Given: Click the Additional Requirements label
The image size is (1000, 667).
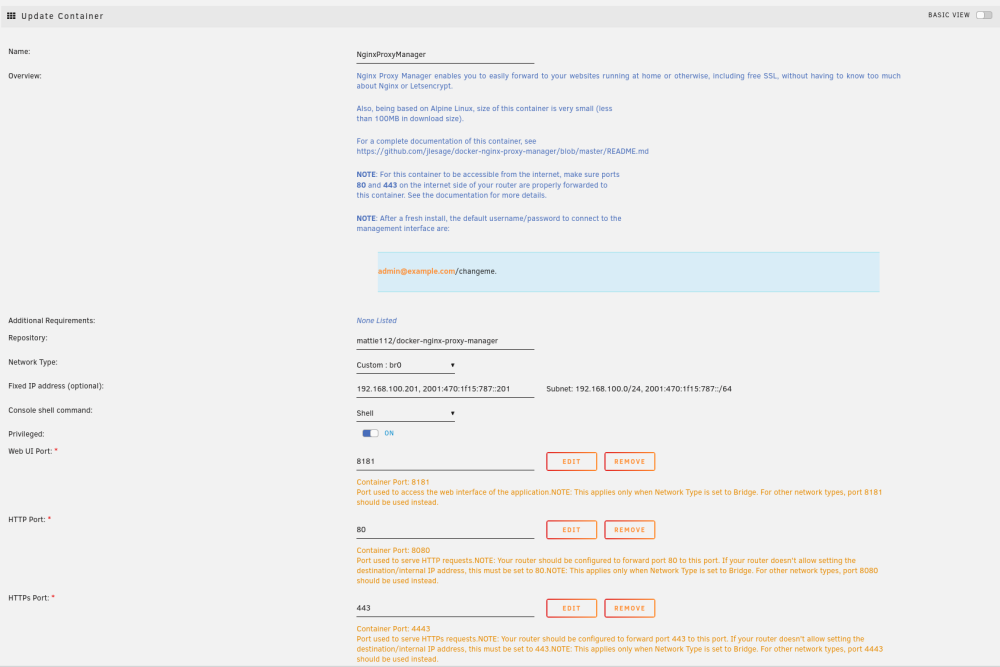Looking at the screenshot, I should pos(52,321).
